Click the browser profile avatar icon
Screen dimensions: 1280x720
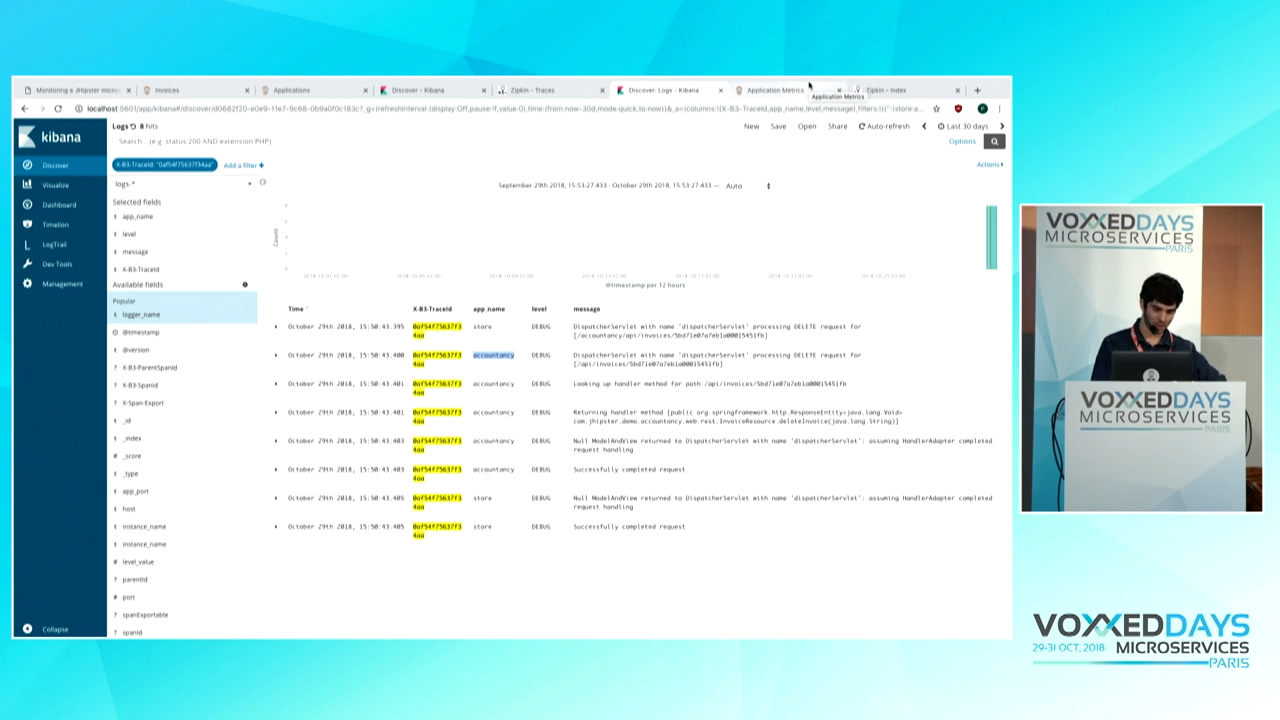click(x=982, y=108)
